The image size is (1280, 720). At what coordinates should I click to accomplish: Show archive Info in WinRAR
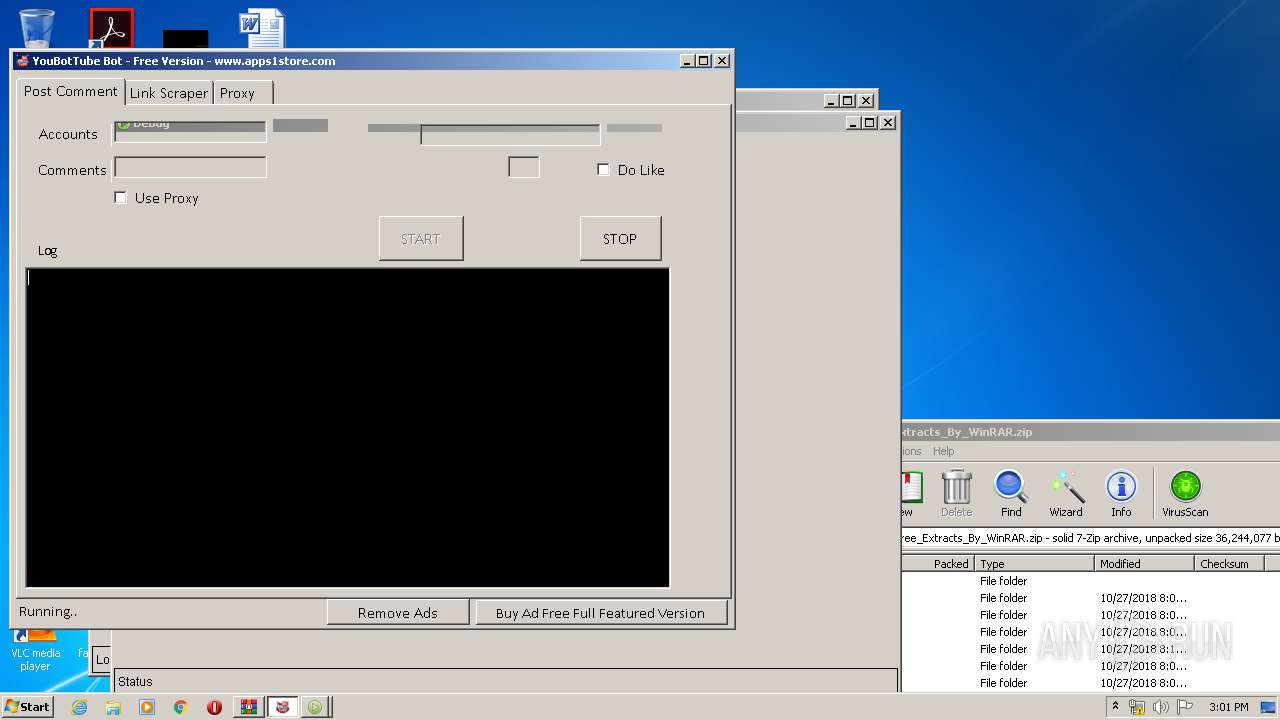1121,493
